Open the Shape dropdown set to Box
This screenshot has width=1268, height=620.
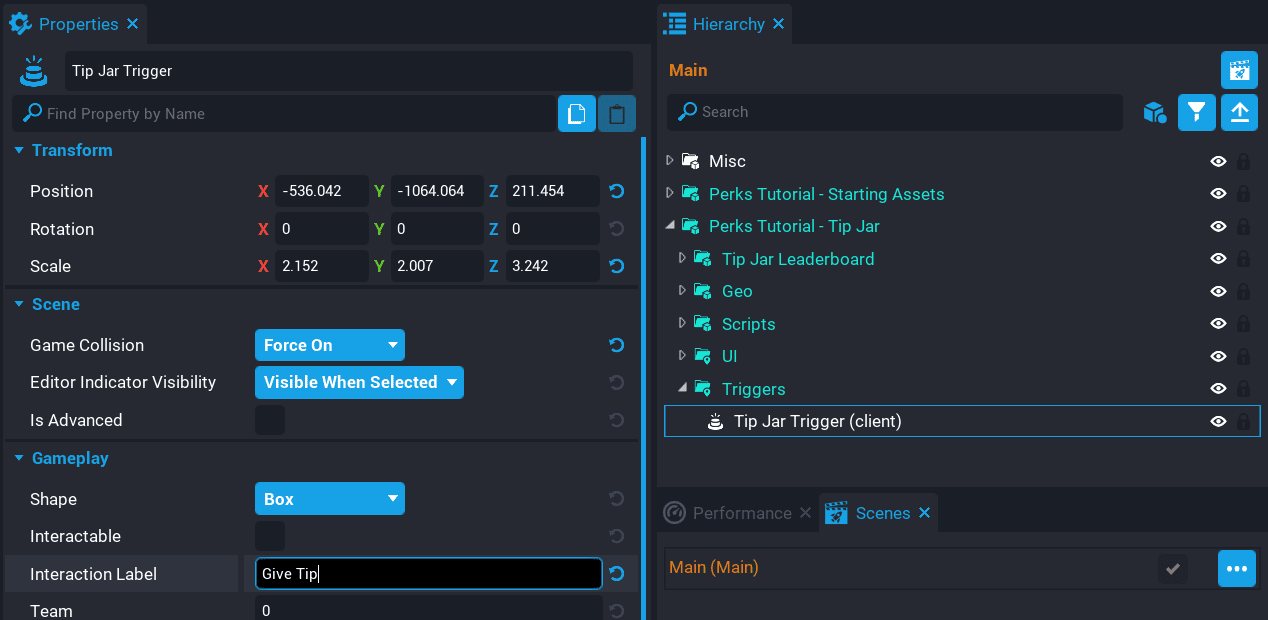tap(329, 499)
